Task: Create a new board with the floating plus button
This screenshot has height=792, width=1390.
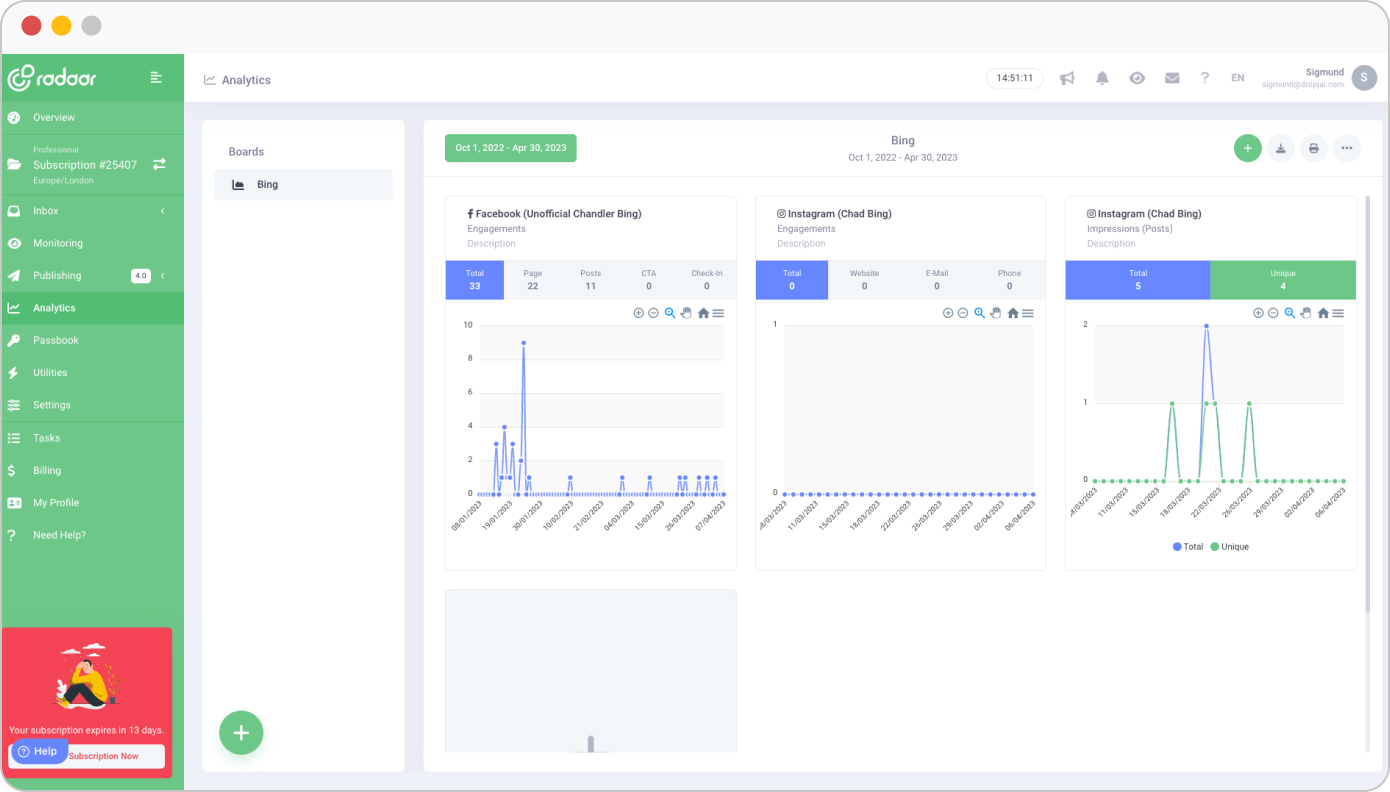Action: (x=241, y=733)
